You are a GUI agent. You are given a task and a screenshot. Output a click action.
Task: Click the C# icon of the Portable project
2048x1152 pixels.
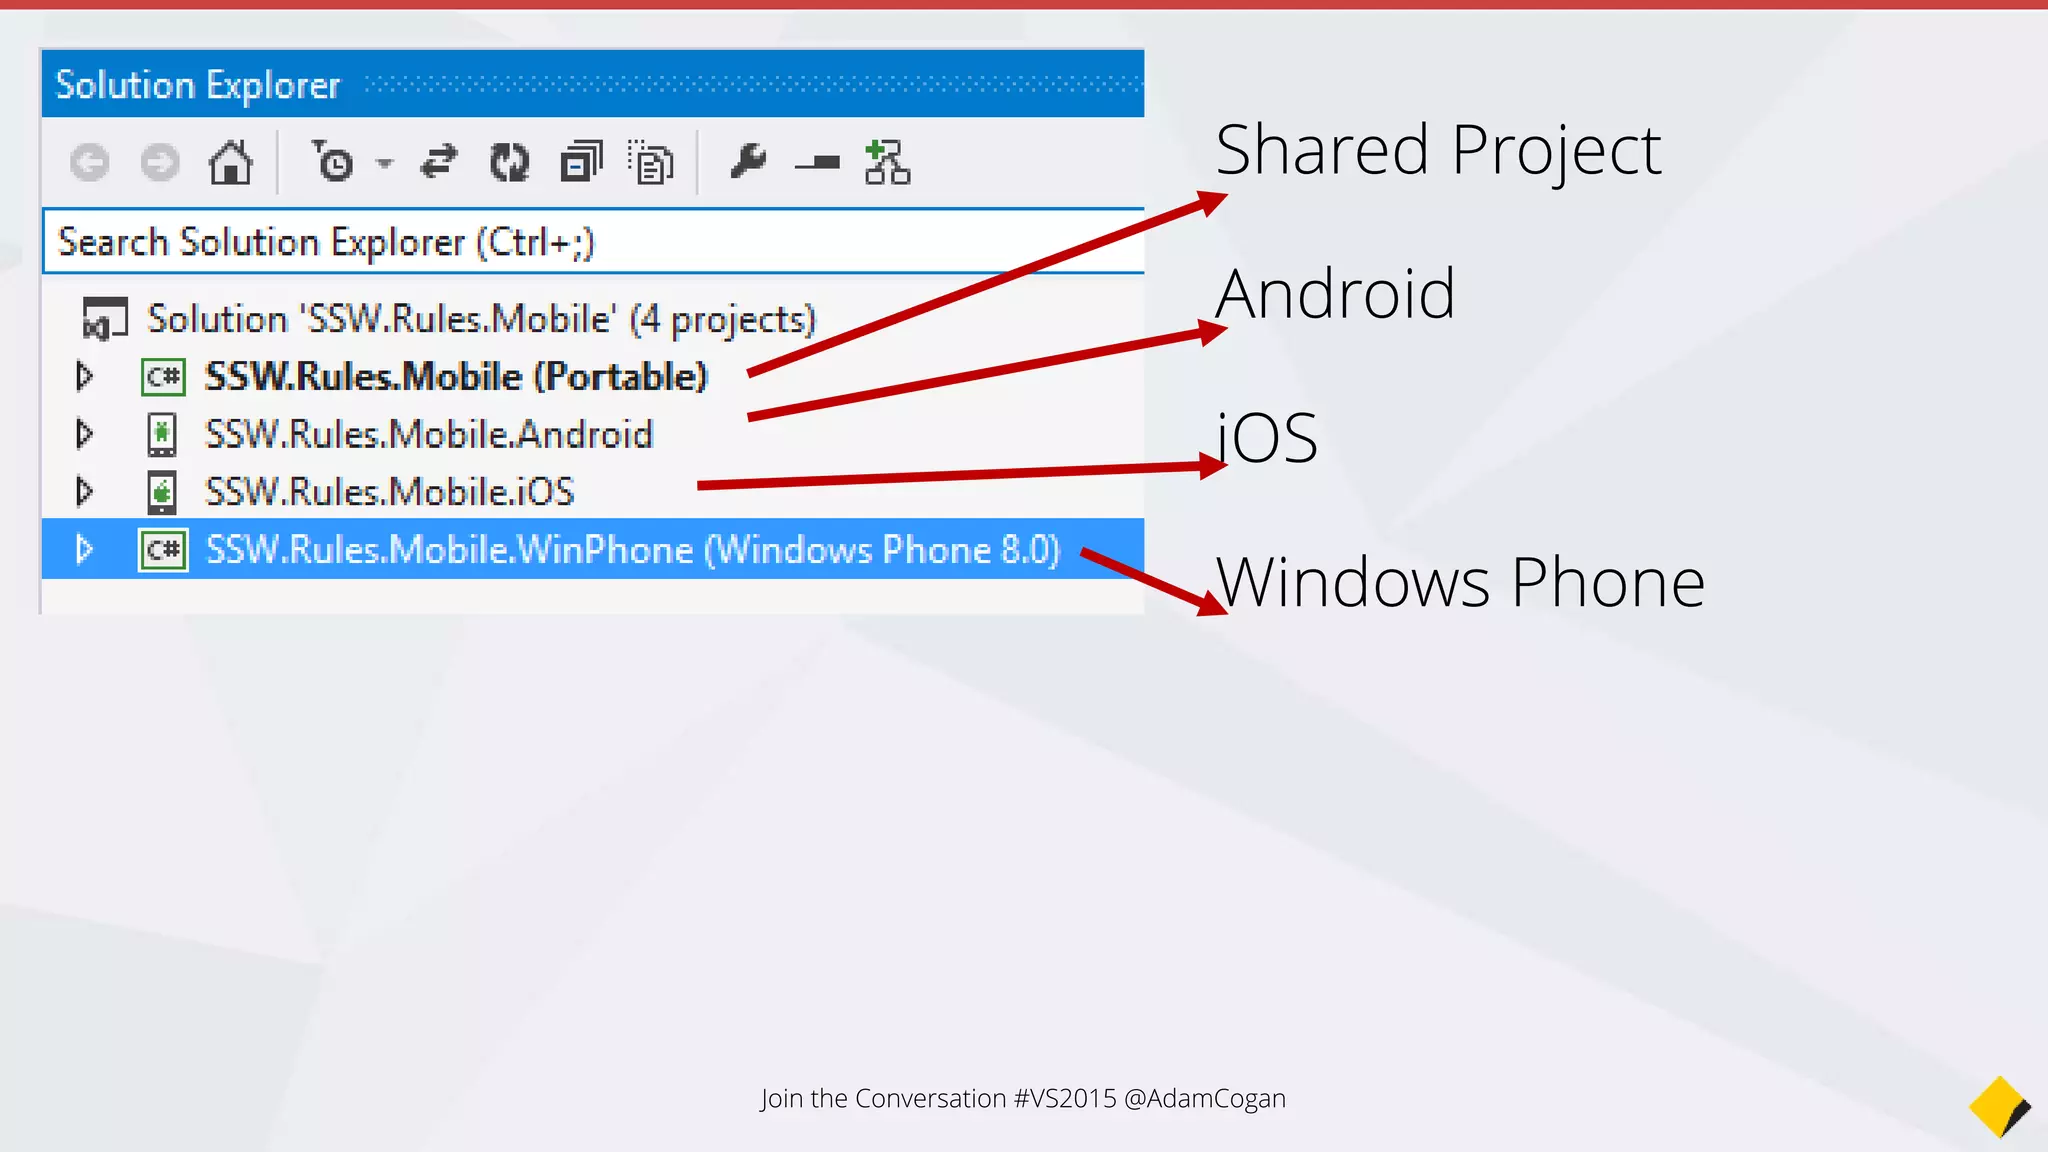(x=163, y=377)
